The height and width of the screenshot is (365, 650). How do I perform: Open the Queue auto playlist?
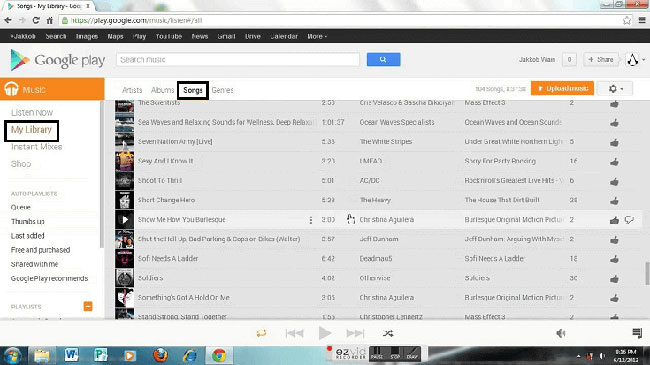21,207
